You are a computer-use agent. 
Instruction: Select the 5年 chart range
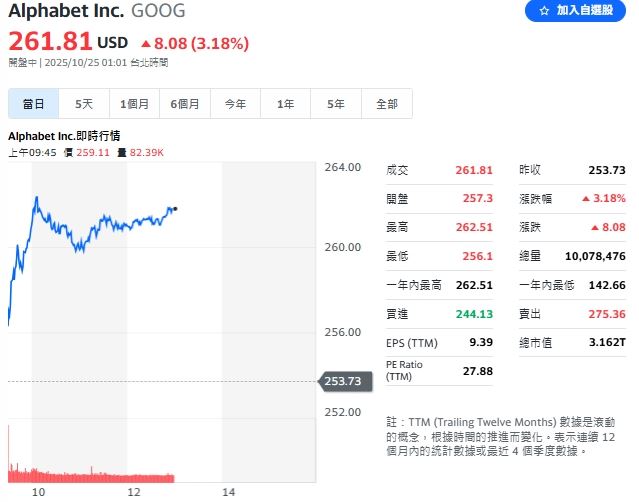[336, 104]
